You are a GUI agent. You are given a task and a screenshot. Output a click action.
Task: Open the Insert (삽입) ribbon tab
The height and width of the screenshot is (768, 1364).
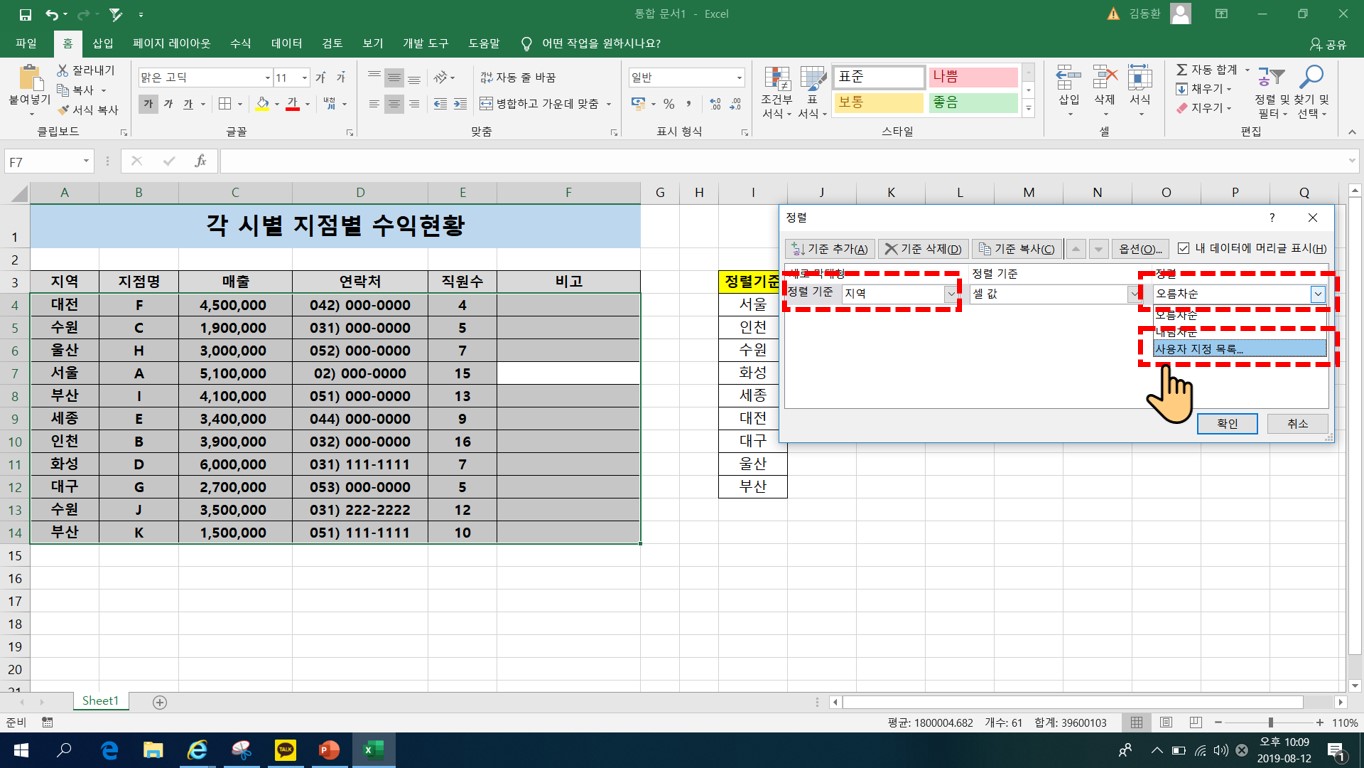pyautogui.click(x=103, y=44)
